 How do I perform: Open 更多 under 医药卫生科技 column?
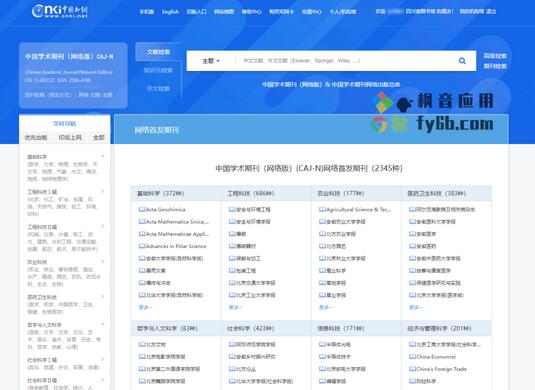(415, 307)
